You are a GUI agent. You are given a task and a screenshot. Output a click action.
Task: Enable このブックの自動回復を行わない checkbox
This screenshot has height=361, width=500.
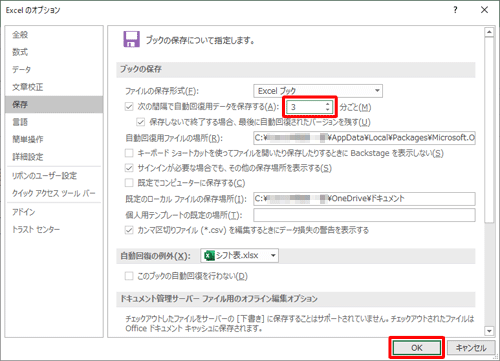pyautogui.click(x=129, y=276)
